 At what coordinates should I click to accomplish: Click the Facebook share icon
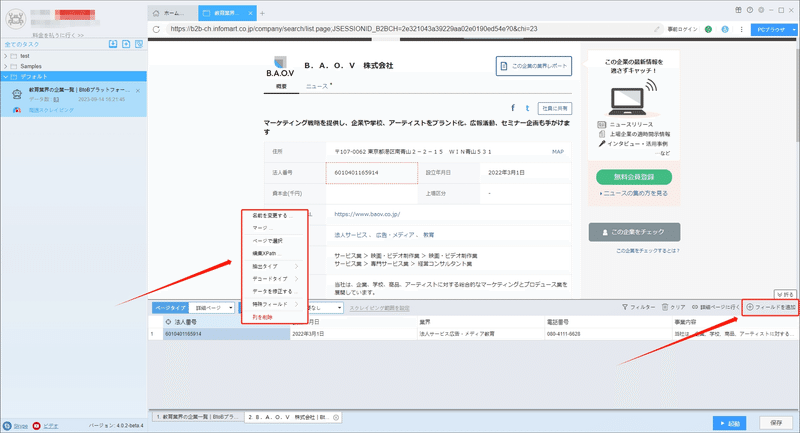coord(513,108)
